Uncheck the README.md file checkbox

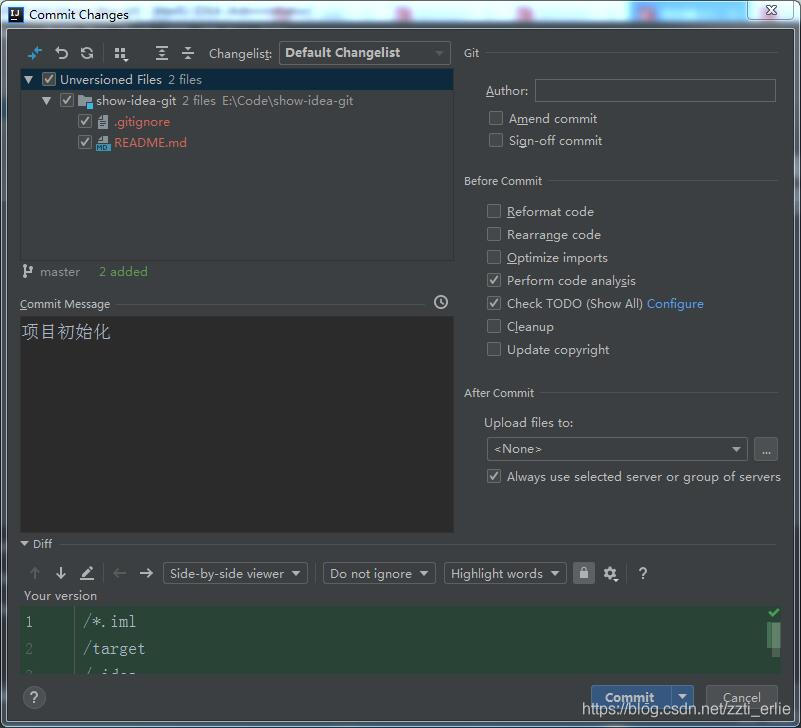point(85,142)
